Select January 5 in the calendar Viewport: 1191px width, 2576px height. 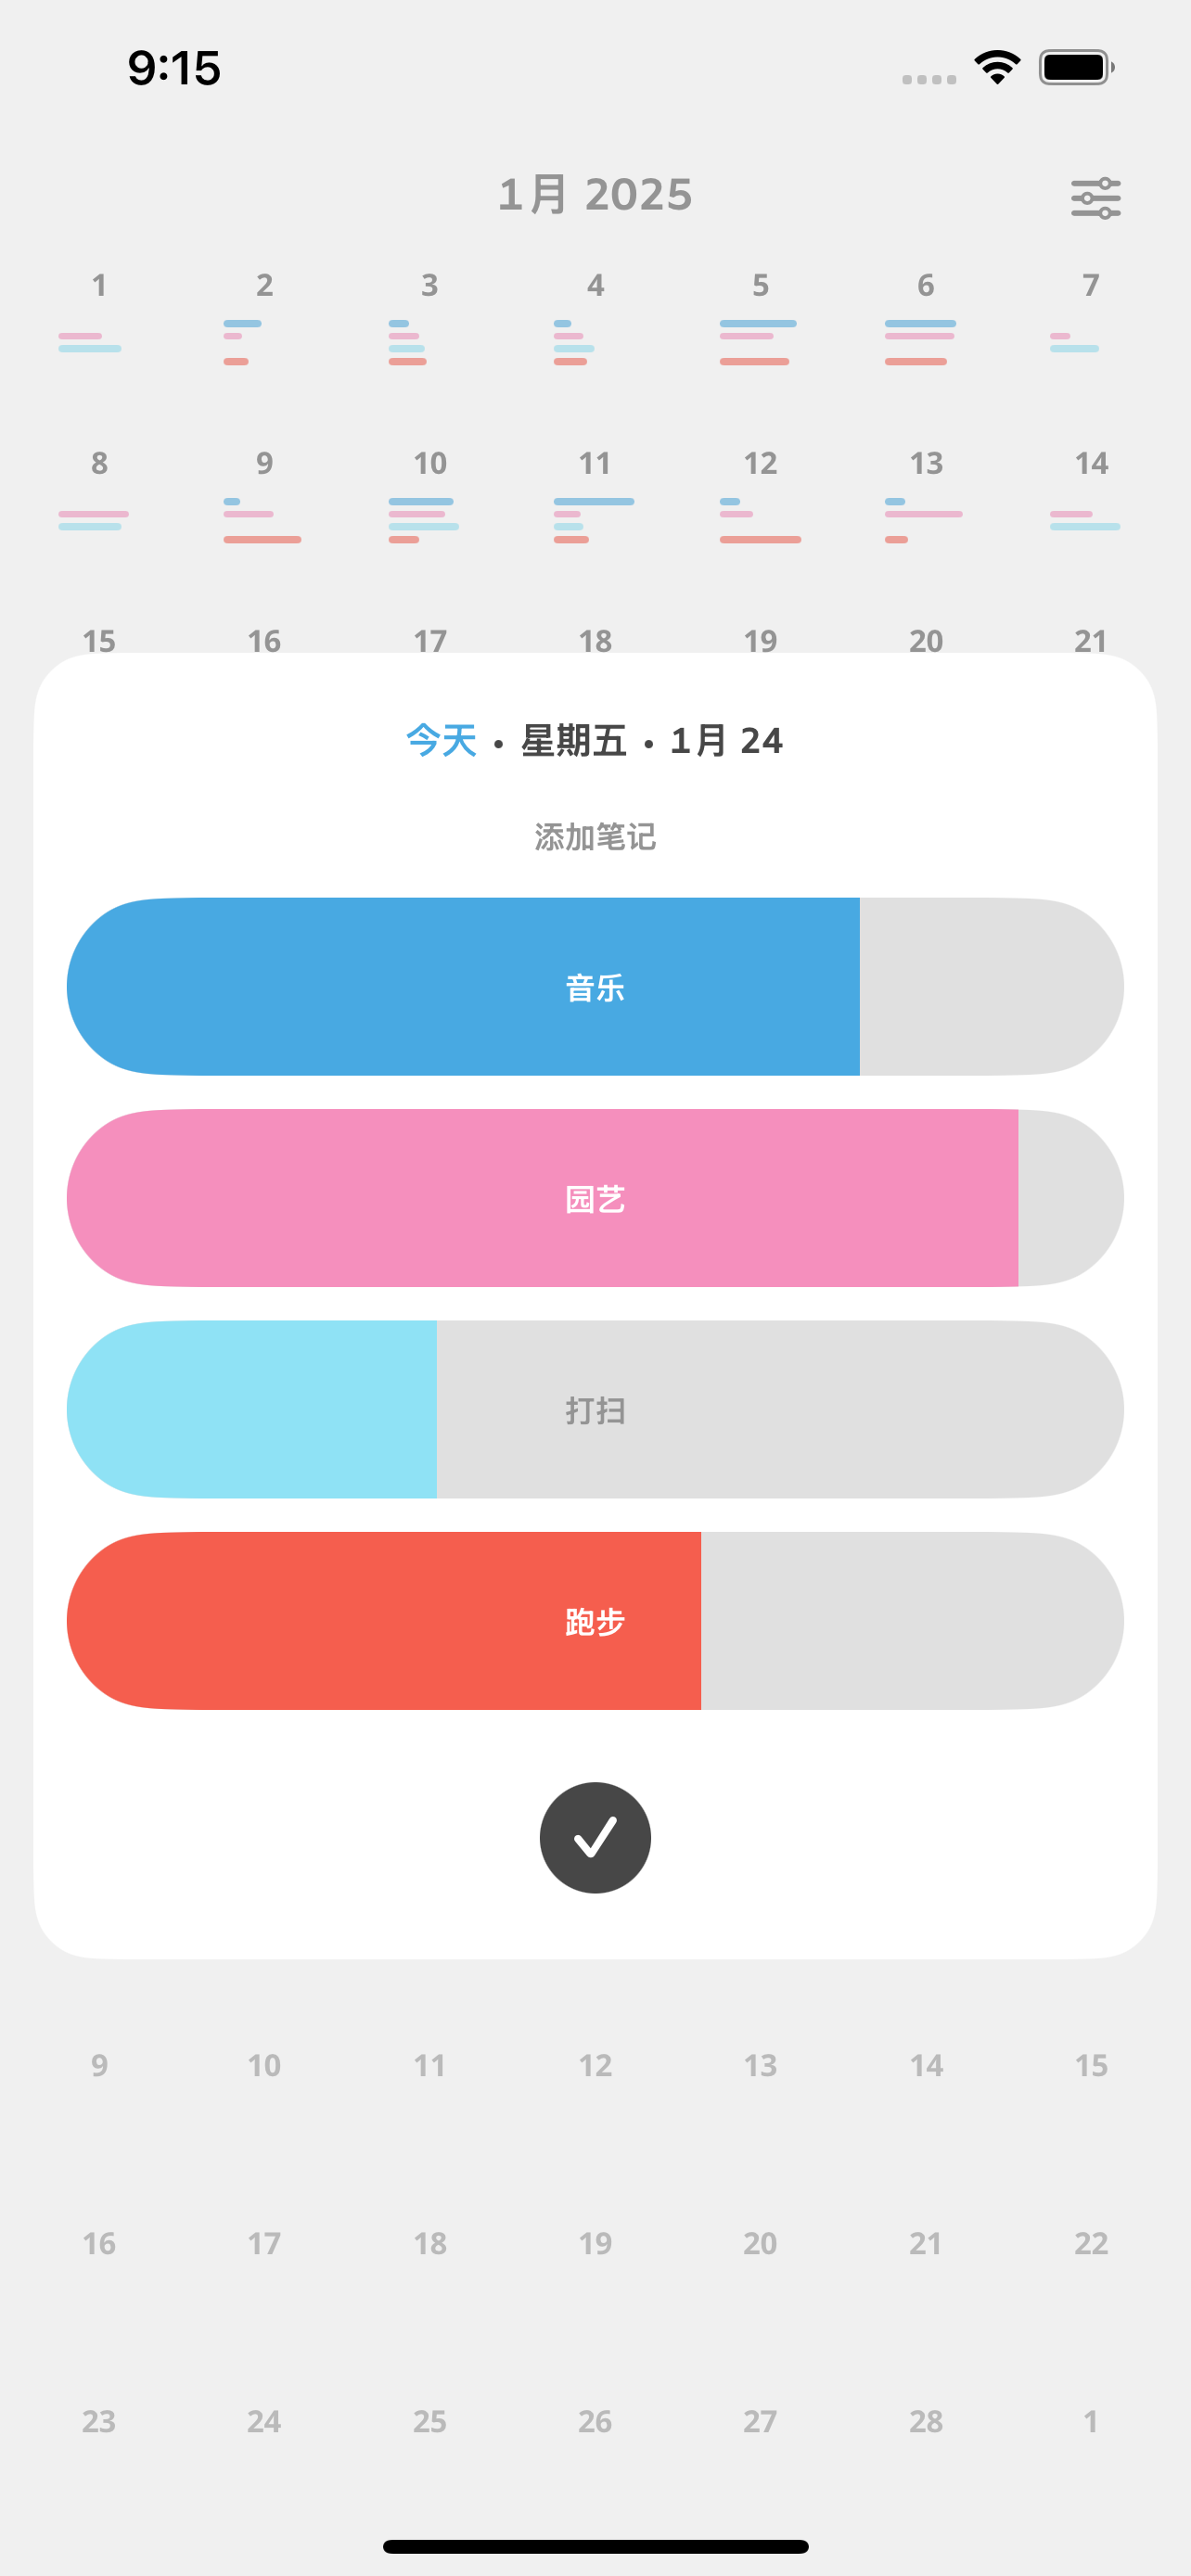760,318
